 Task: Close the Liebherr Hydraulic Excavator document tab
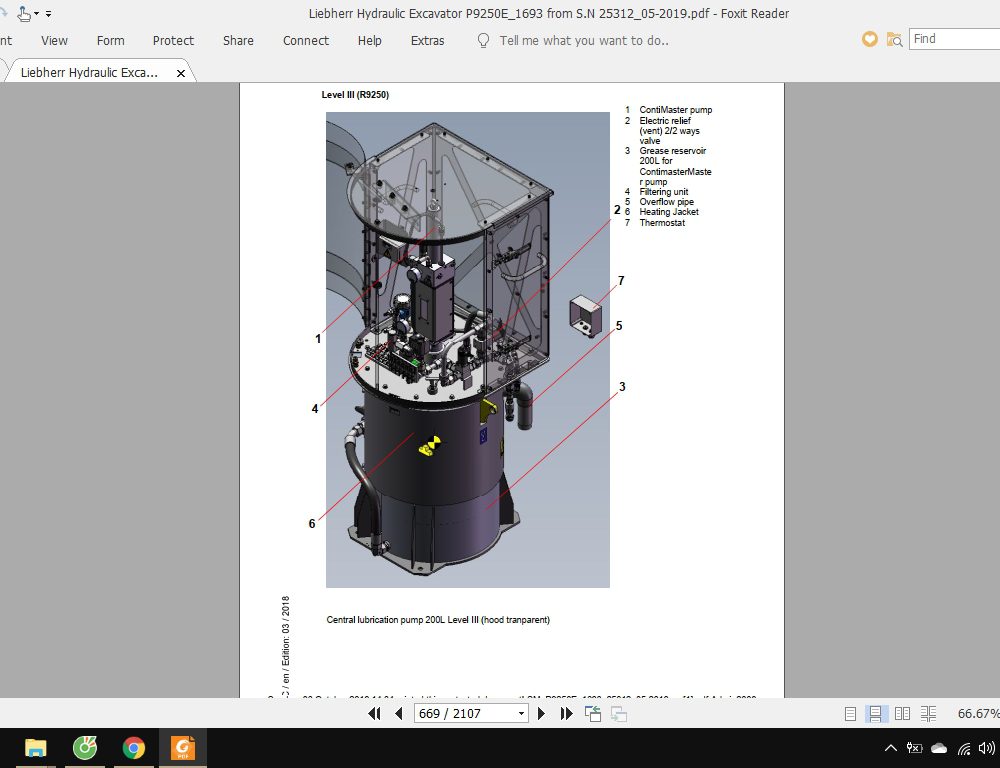181,73
